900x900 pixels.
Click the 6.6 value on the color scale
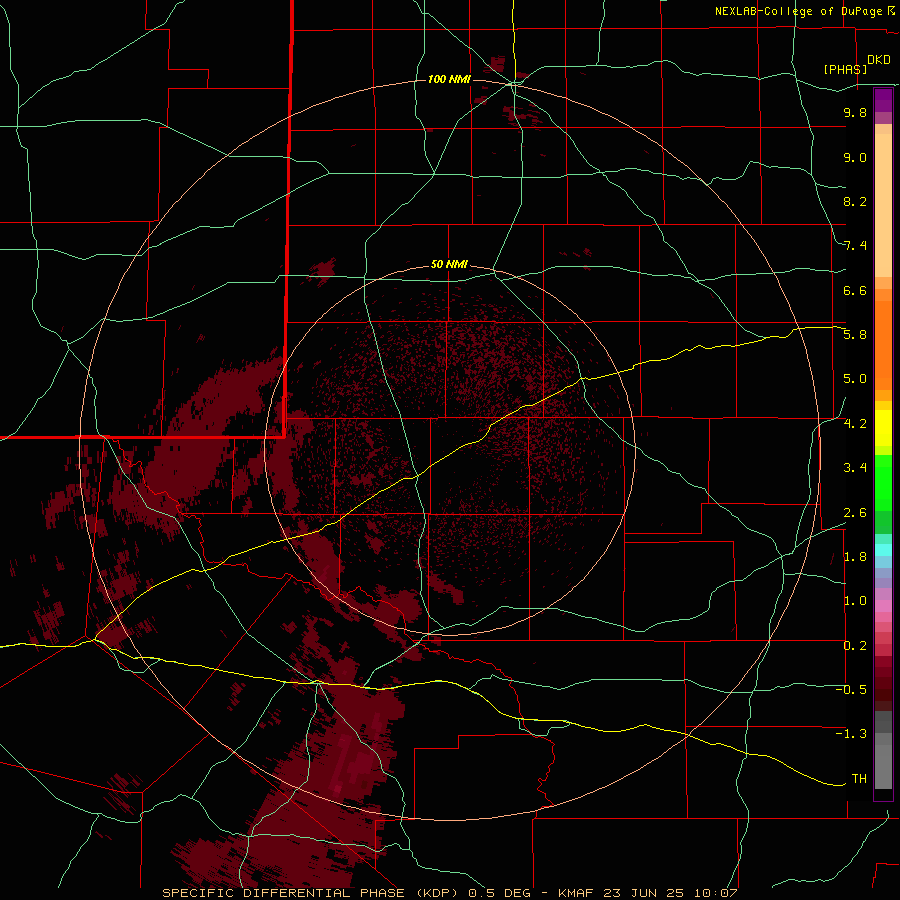coord(855,290)
